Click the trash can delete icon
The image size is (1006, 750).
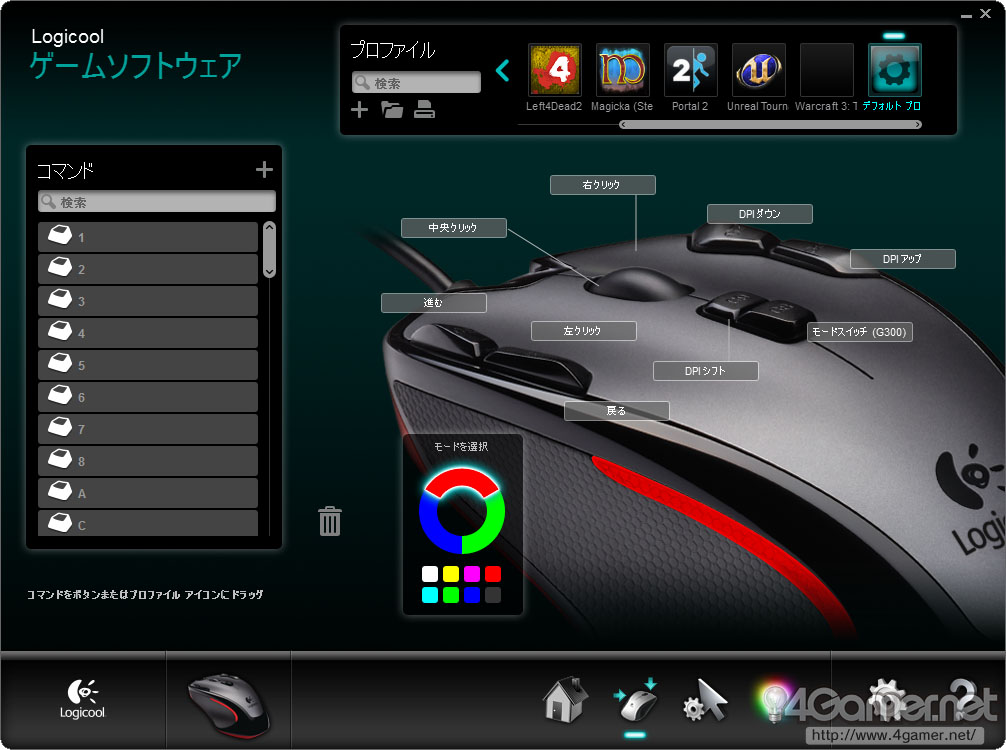(330, 521)
